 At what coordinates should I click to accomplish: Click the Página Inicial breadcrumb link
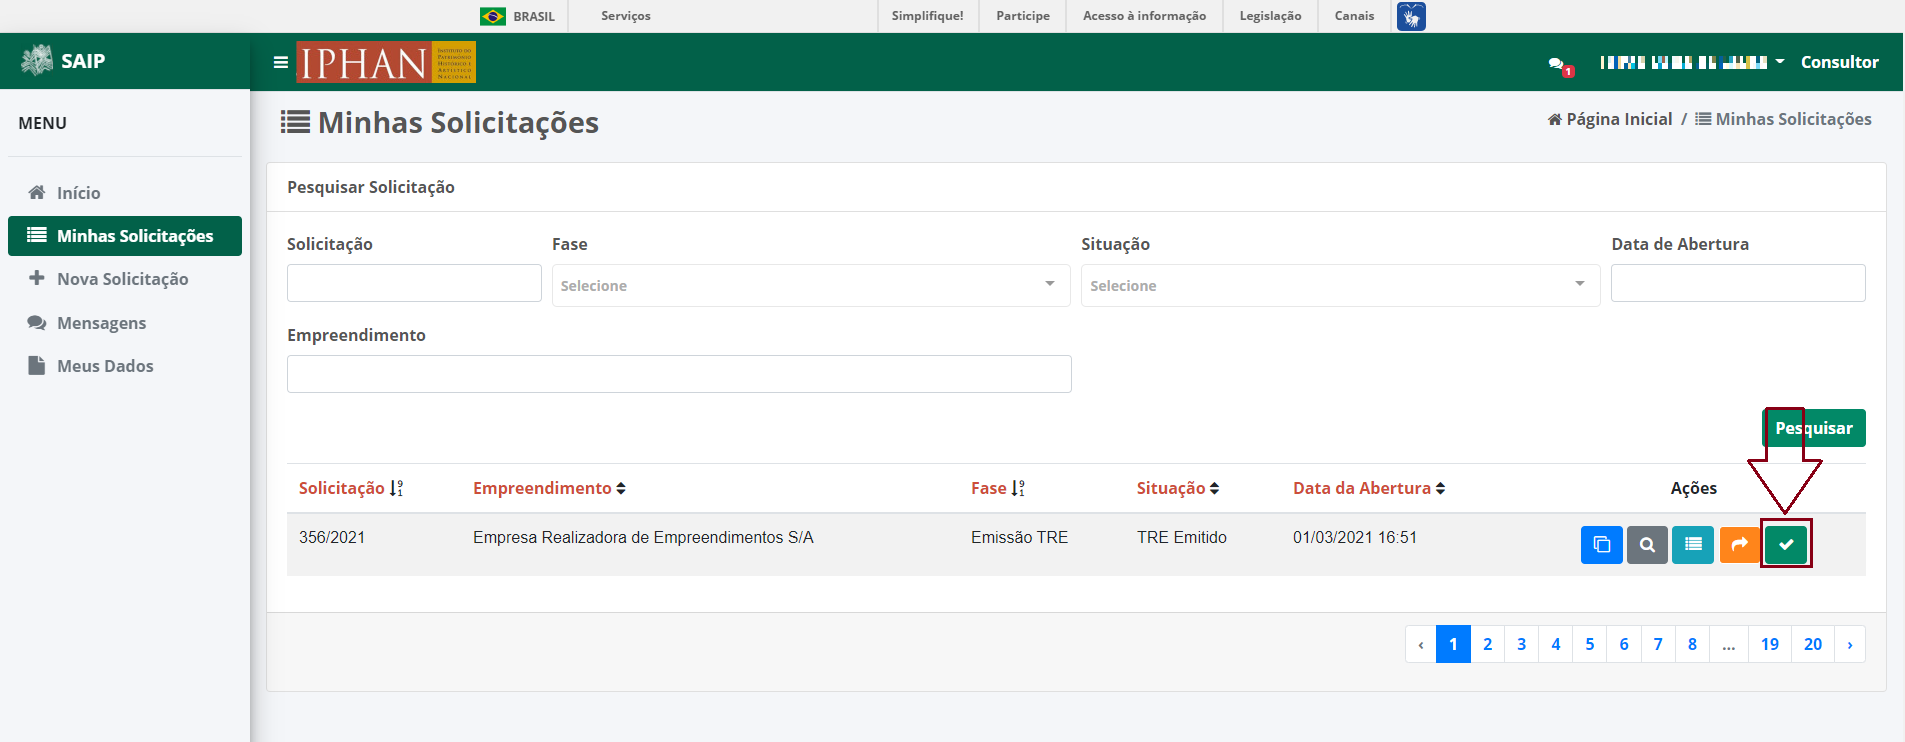point(1610,119)
